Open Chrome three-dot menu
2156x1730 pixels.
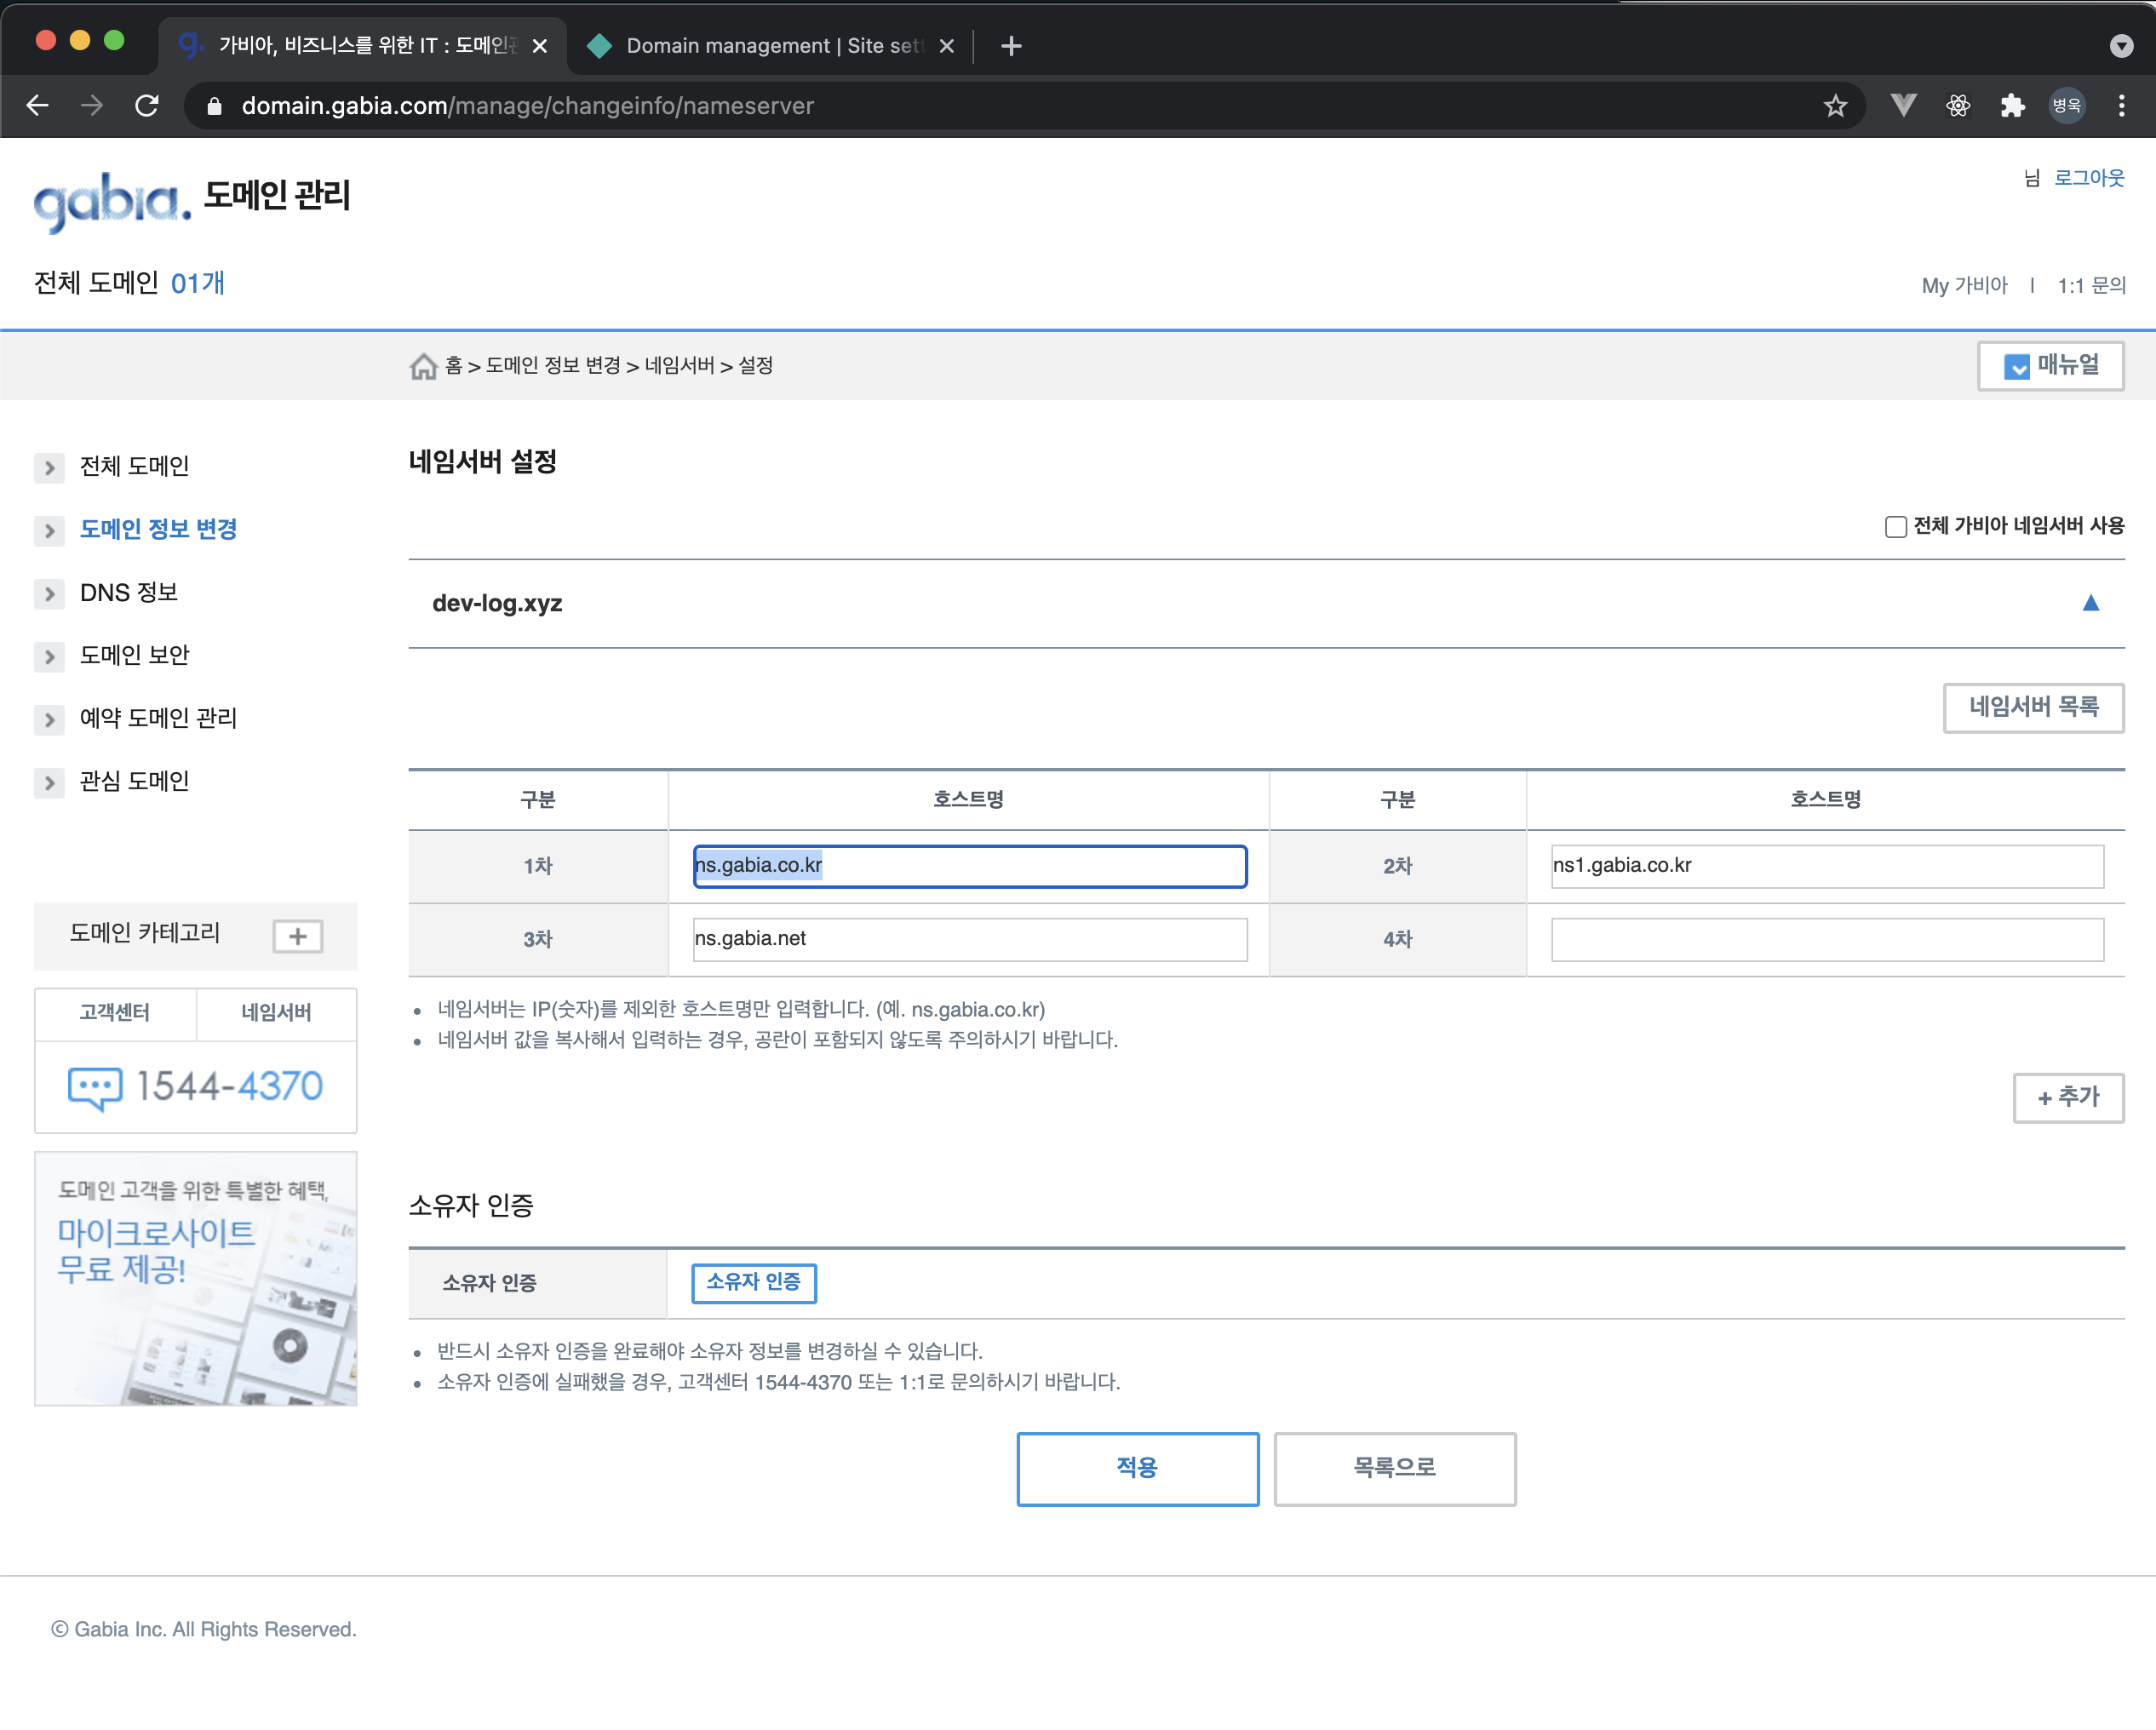pos(2121,106)
